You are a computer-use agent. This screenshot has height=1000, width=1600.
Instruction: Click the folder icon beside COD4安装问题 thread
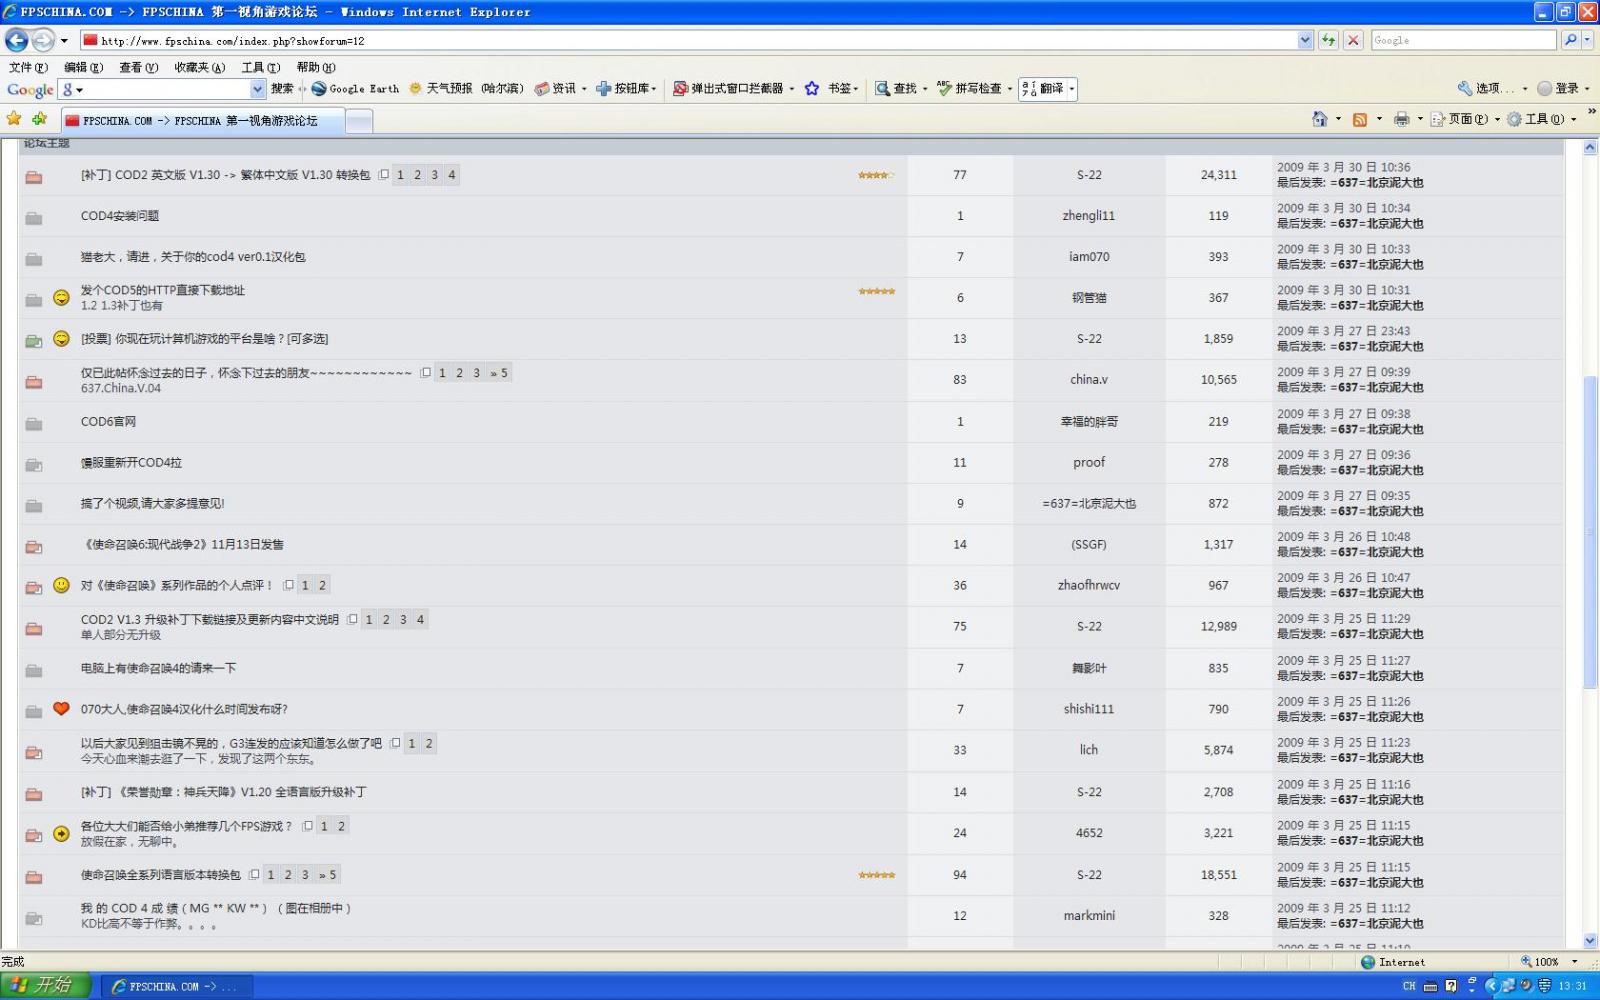pyautogui.click(x=34, y=218)
